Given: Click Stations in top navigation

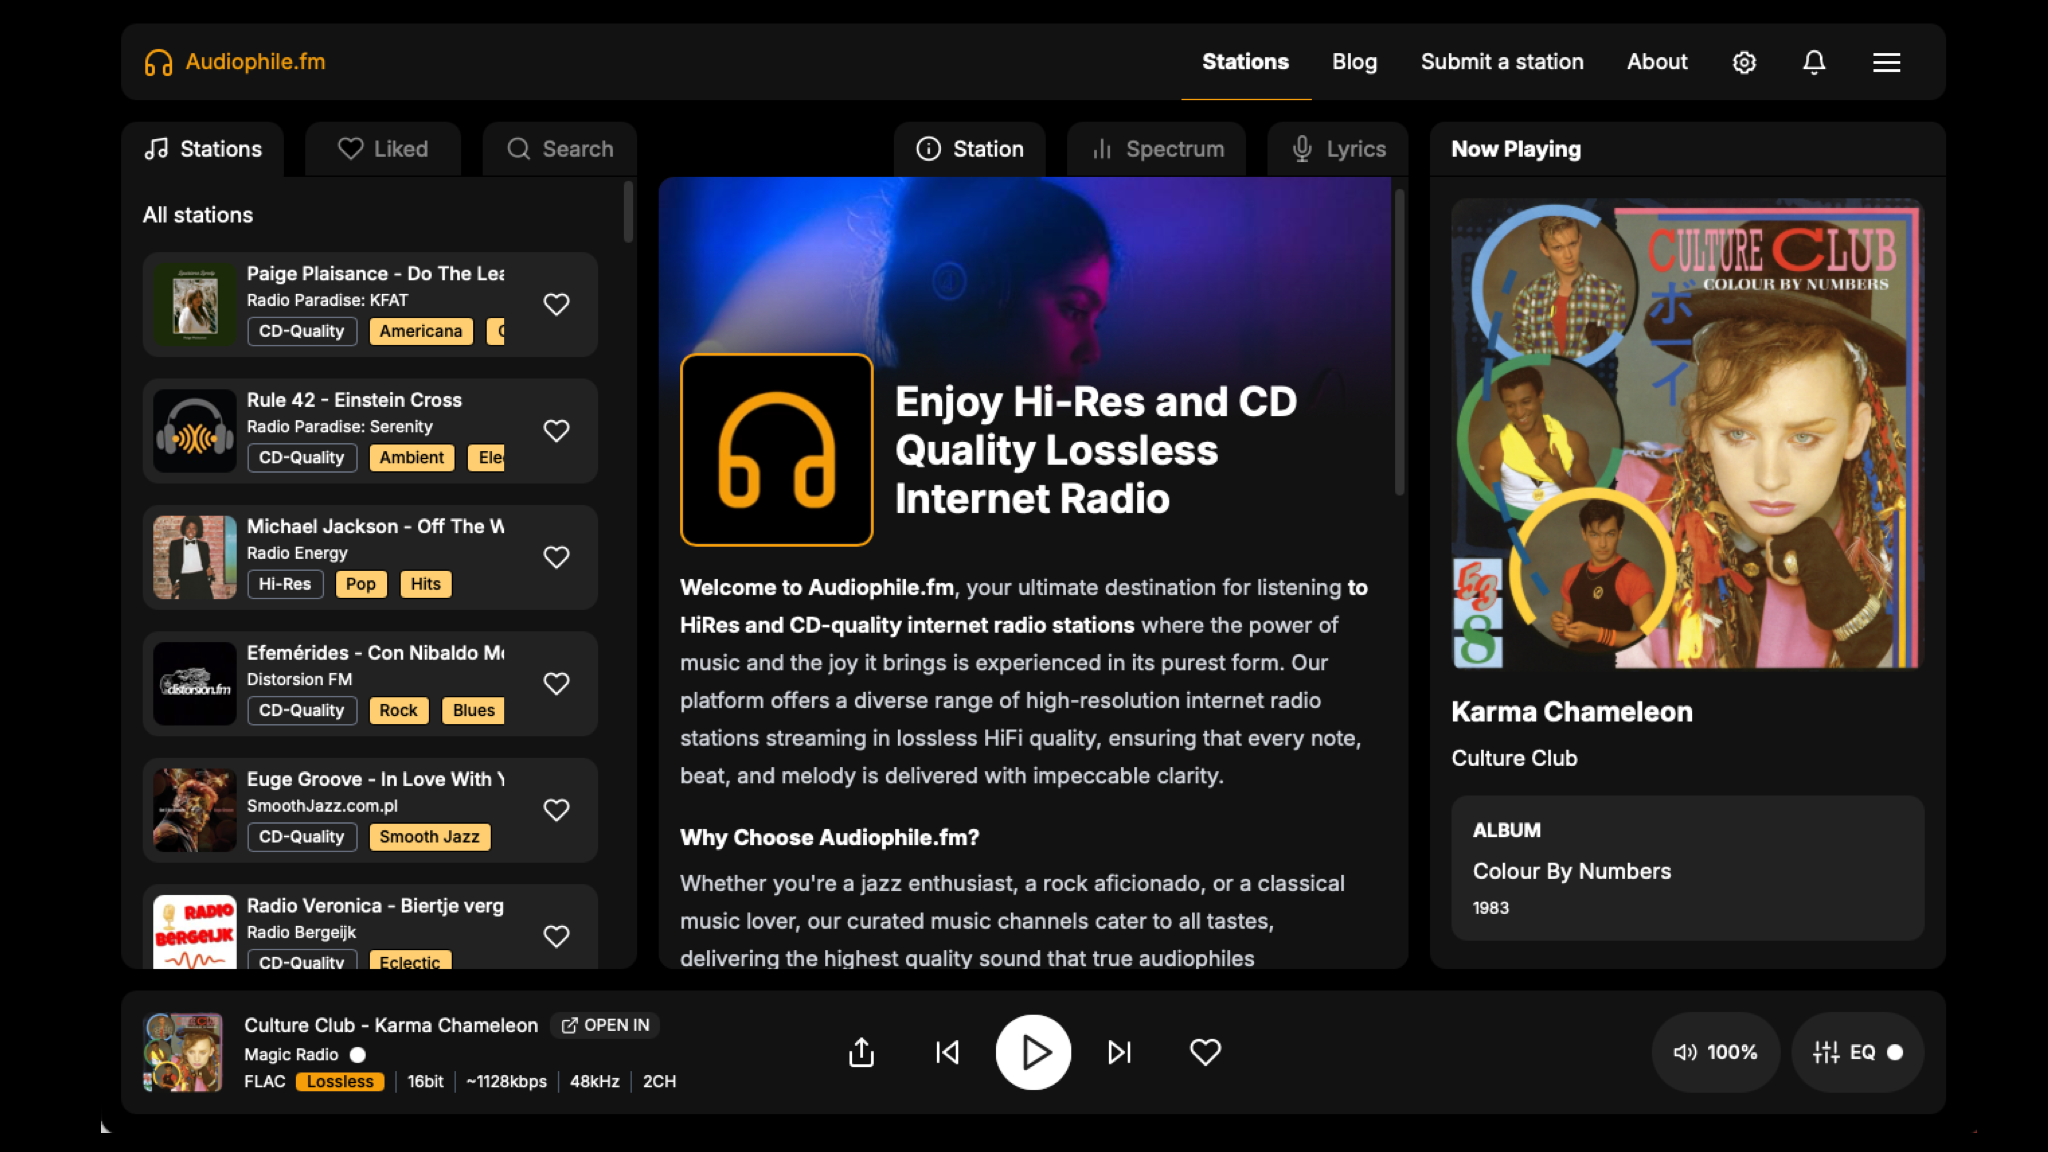Looking at the screenshot, I should [x=1245, y=62].
